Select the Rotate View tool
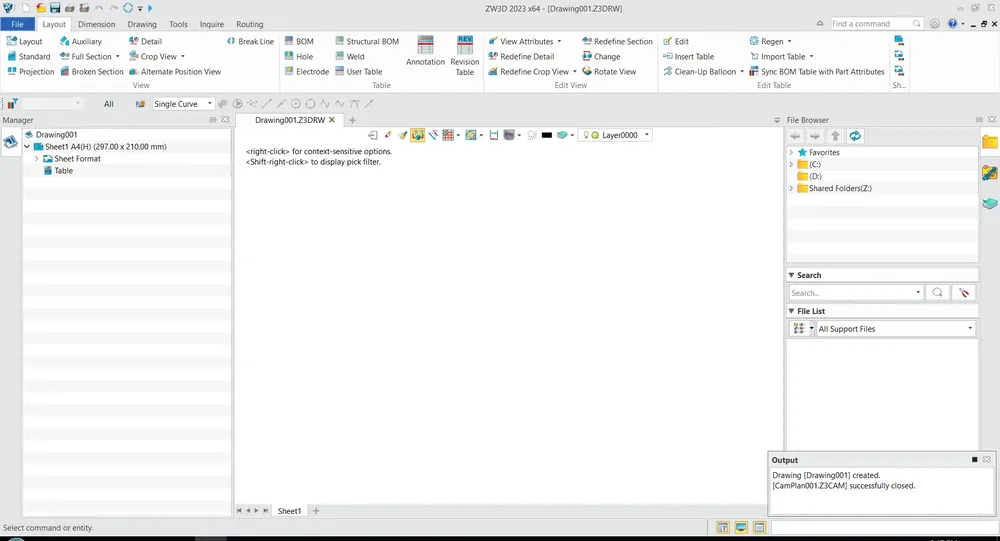 [609, 72]
